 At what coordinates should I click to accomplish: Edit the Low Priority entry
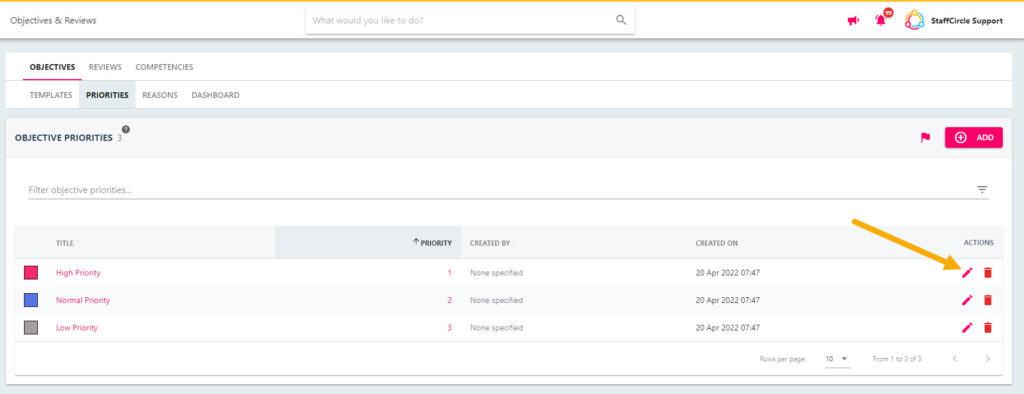(967, 327)
